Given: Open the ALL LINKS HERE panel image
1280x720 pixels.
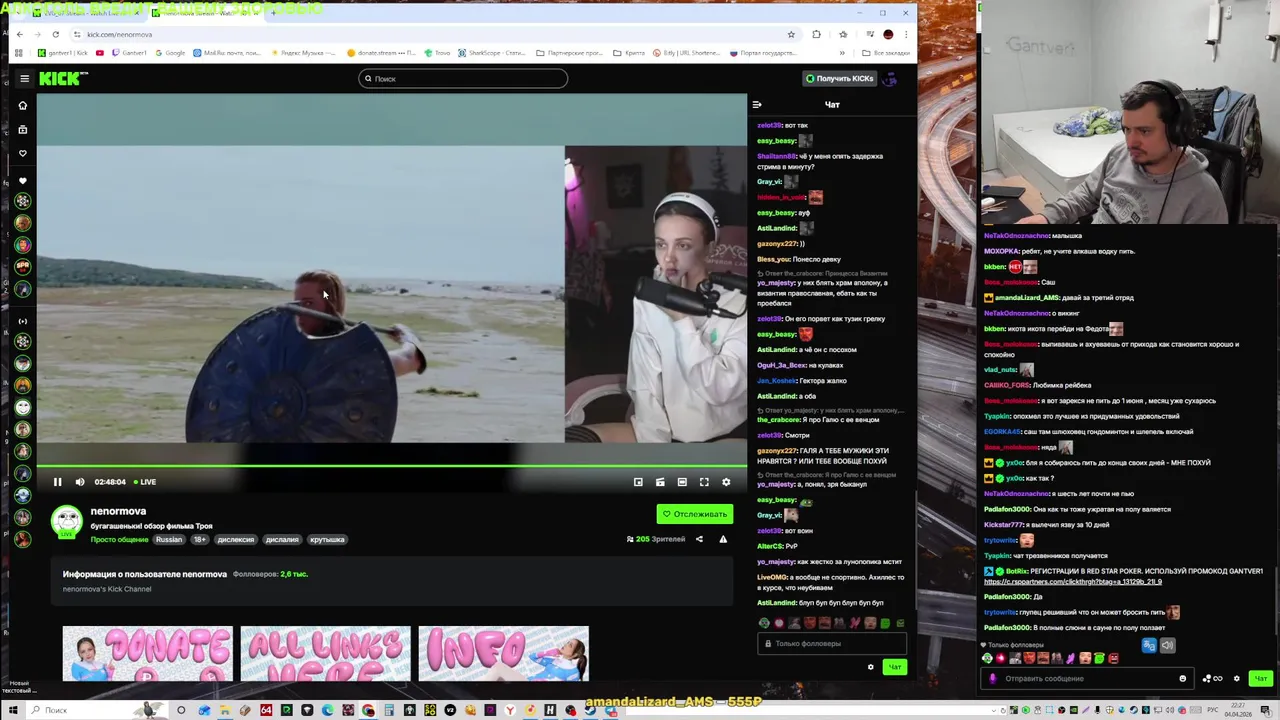Looking at the screenshot, I should (326, 654).
